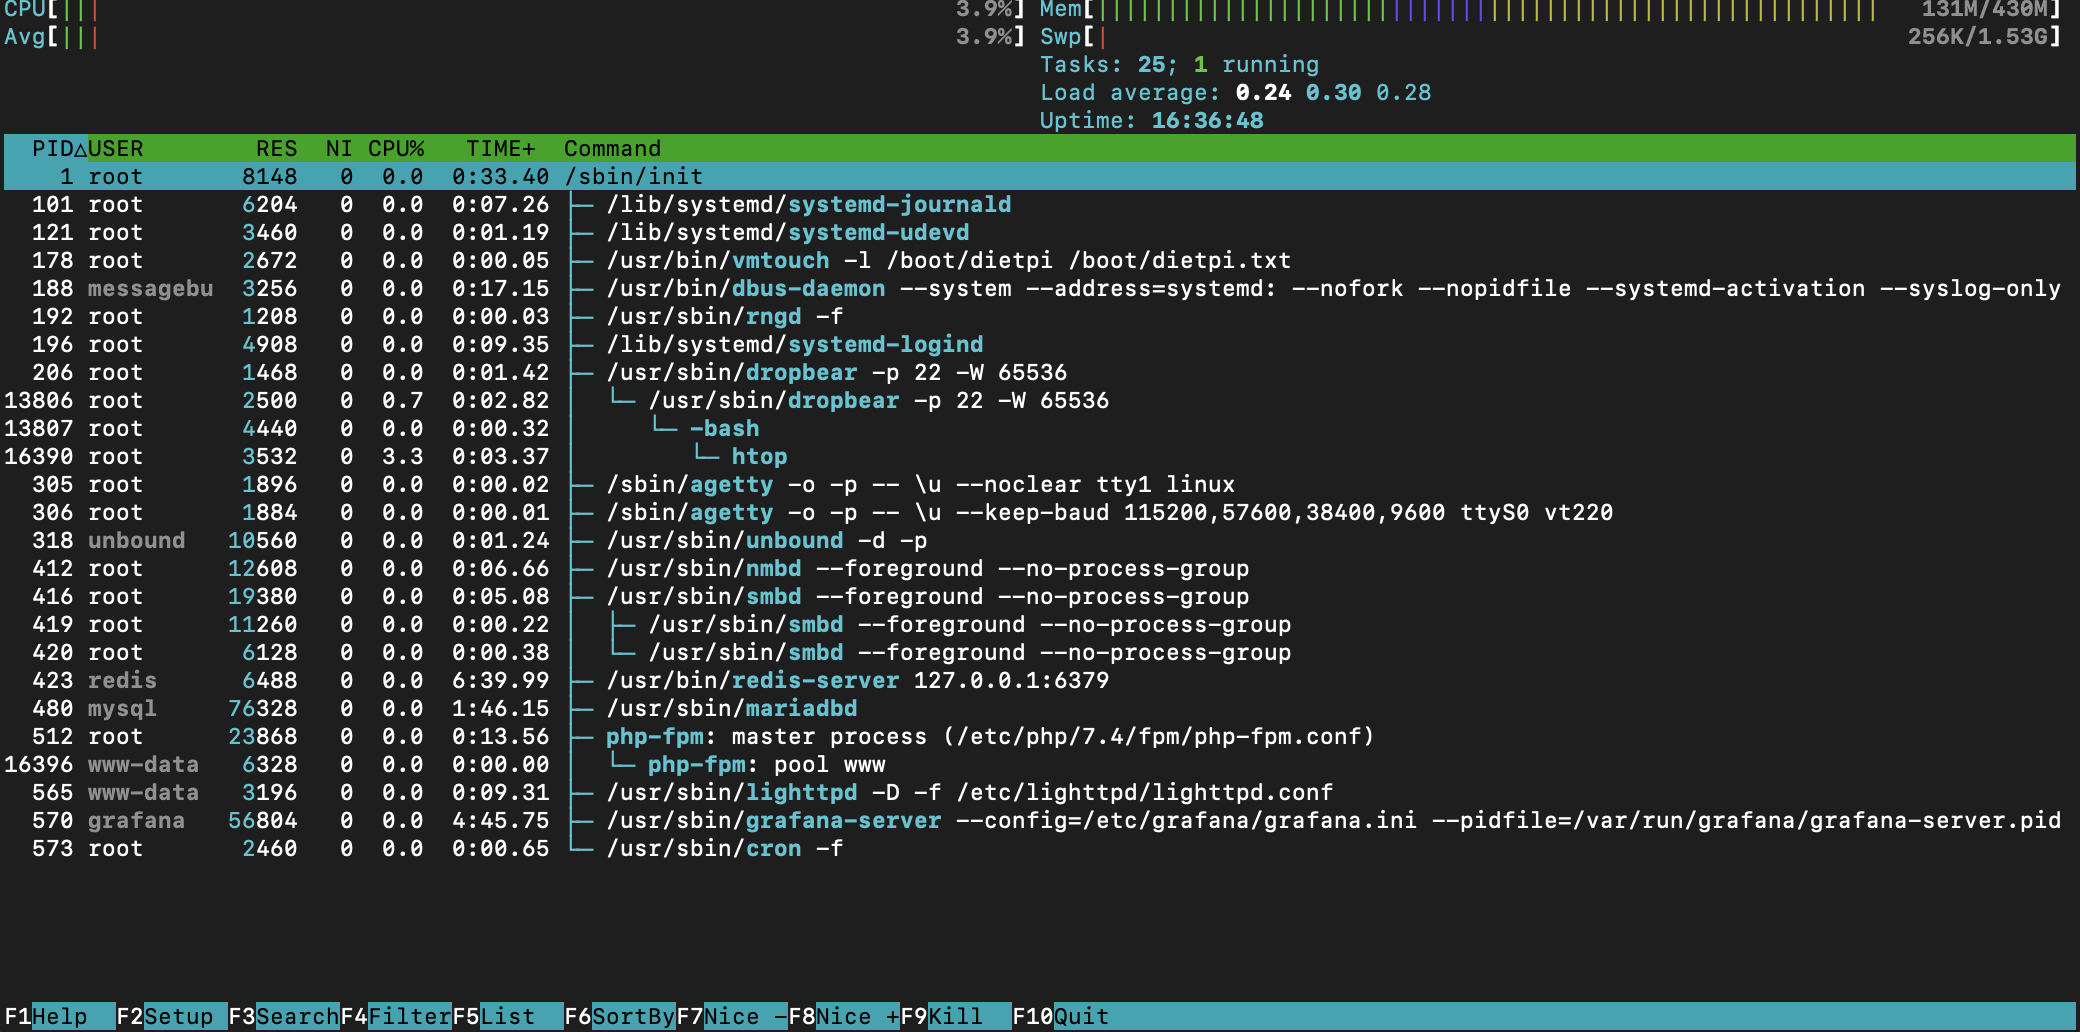The width and height of the screenshot is (2080, 1032).
Task: Click TIME+ value 4:45.75 for grafana
Action: (x=501, y=820)
